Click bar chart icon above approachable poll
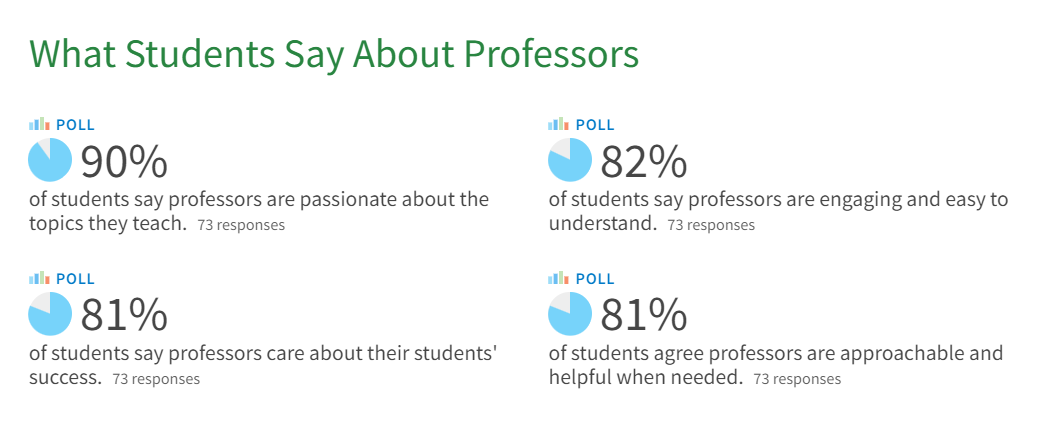 [x=559, y=277]
